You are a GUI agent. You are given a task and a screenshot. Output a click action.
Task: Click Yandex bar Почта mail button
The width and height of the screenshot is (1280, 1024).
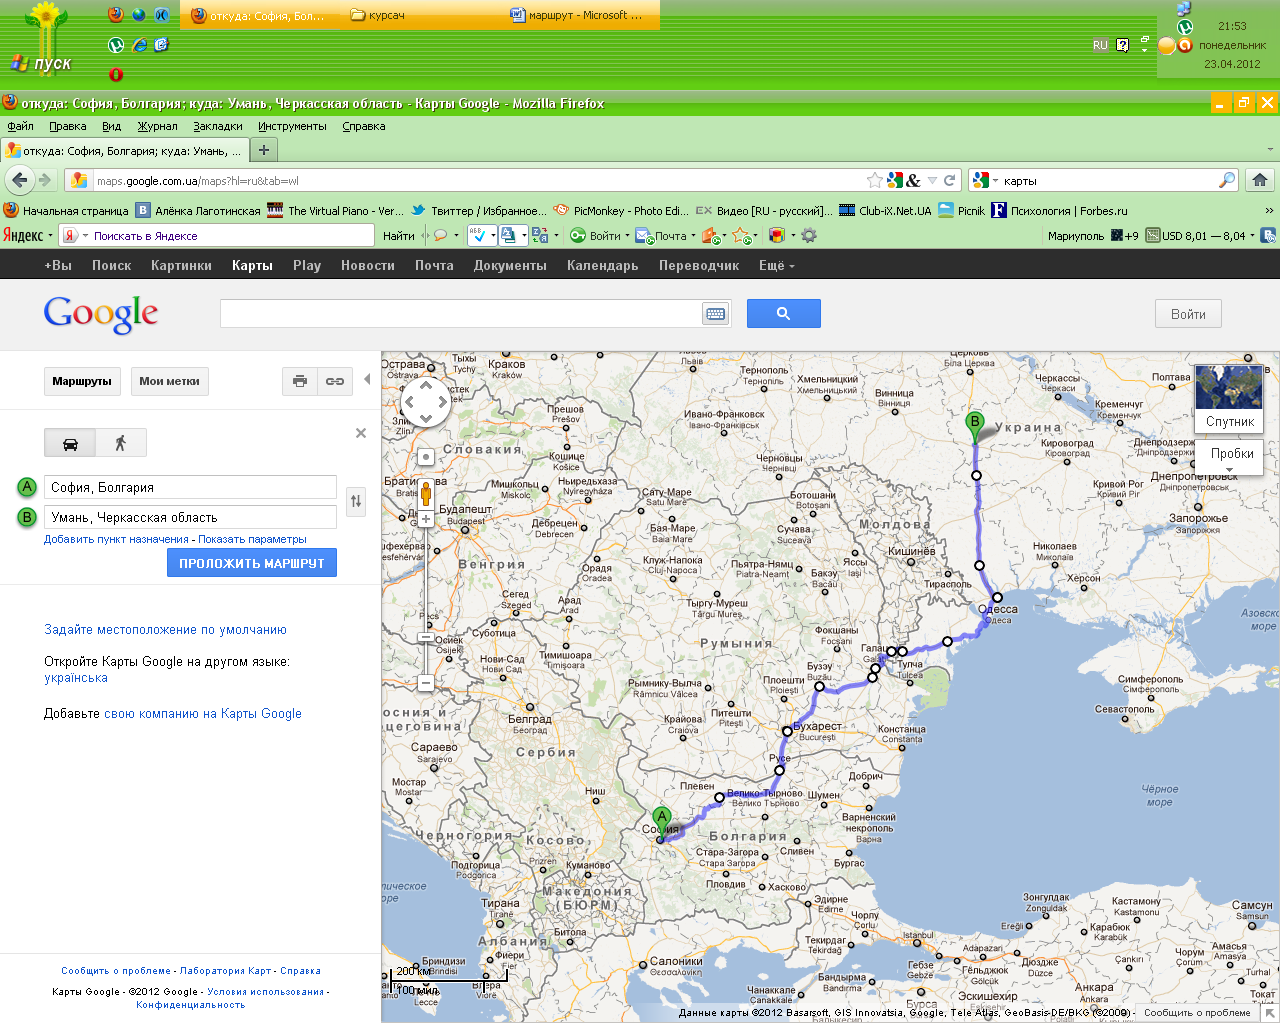click(664, 236)
